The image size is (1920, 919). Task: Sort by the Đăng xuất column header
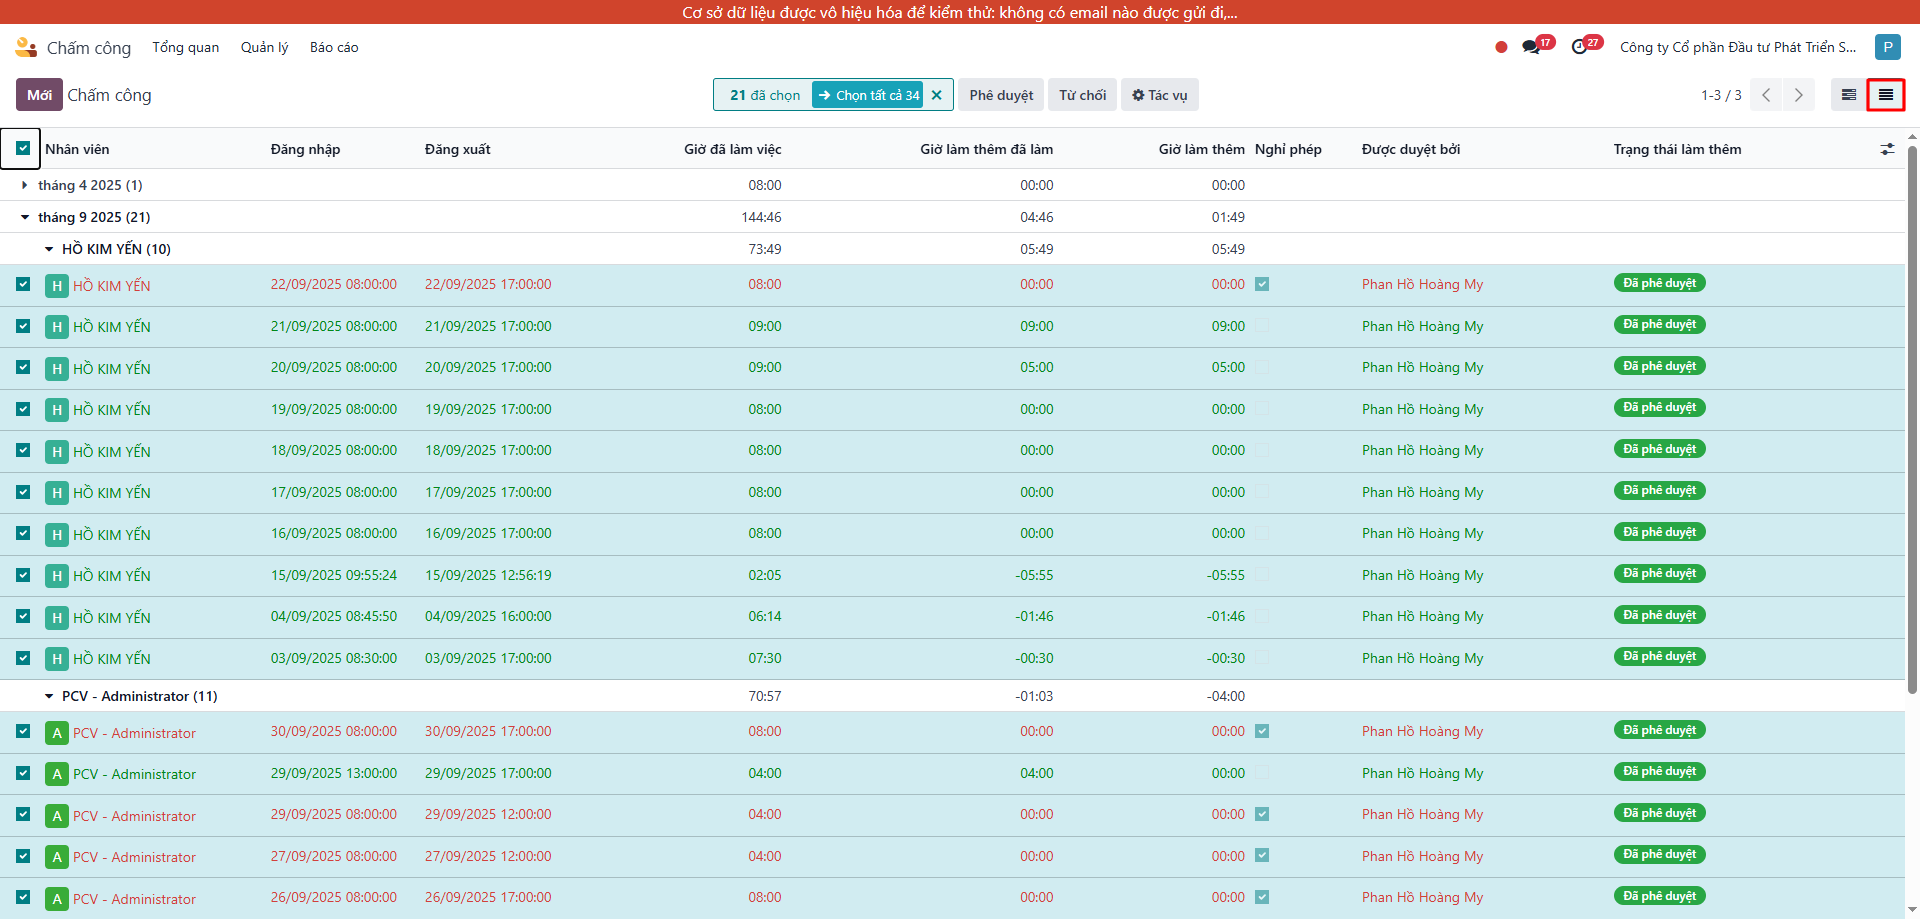458,149
